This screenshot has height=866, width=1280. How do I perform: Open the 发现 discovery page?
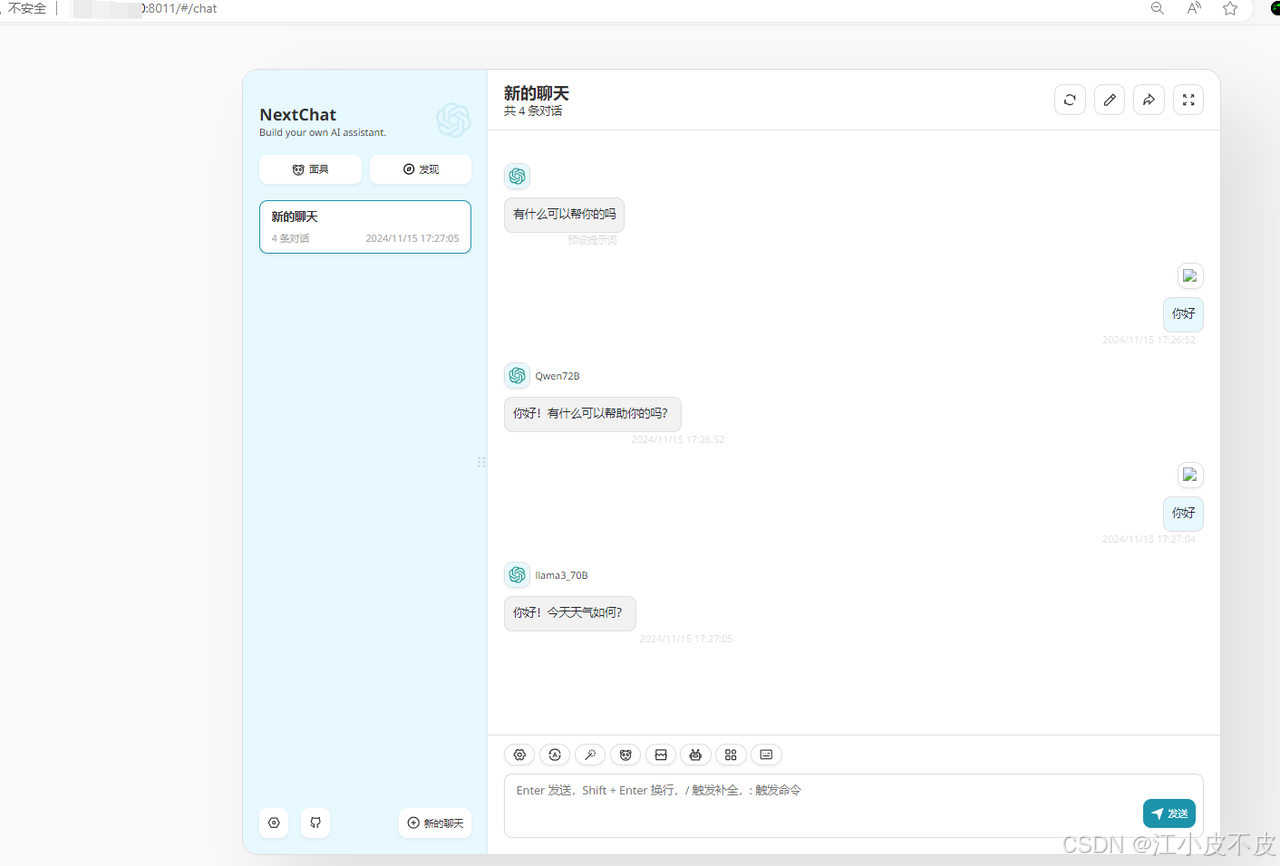coord(420,170)
